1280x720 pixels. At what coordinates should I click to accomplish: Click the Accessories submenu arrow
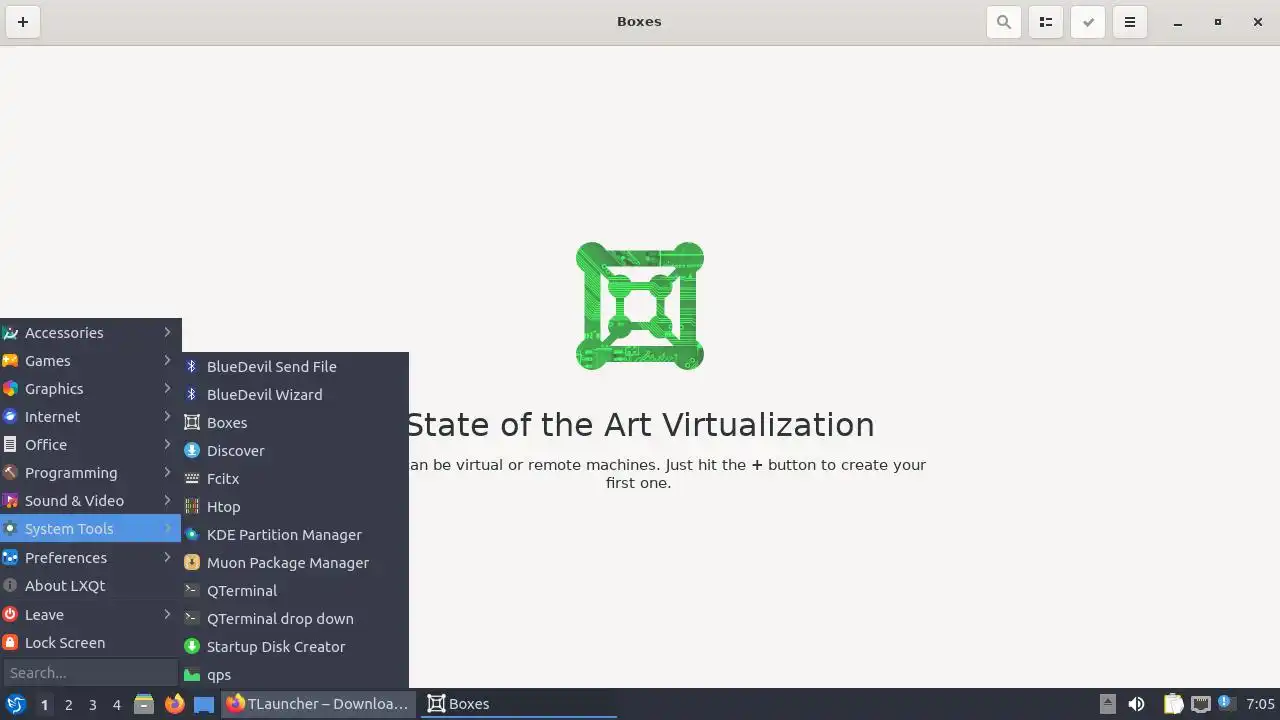point(167,333)
